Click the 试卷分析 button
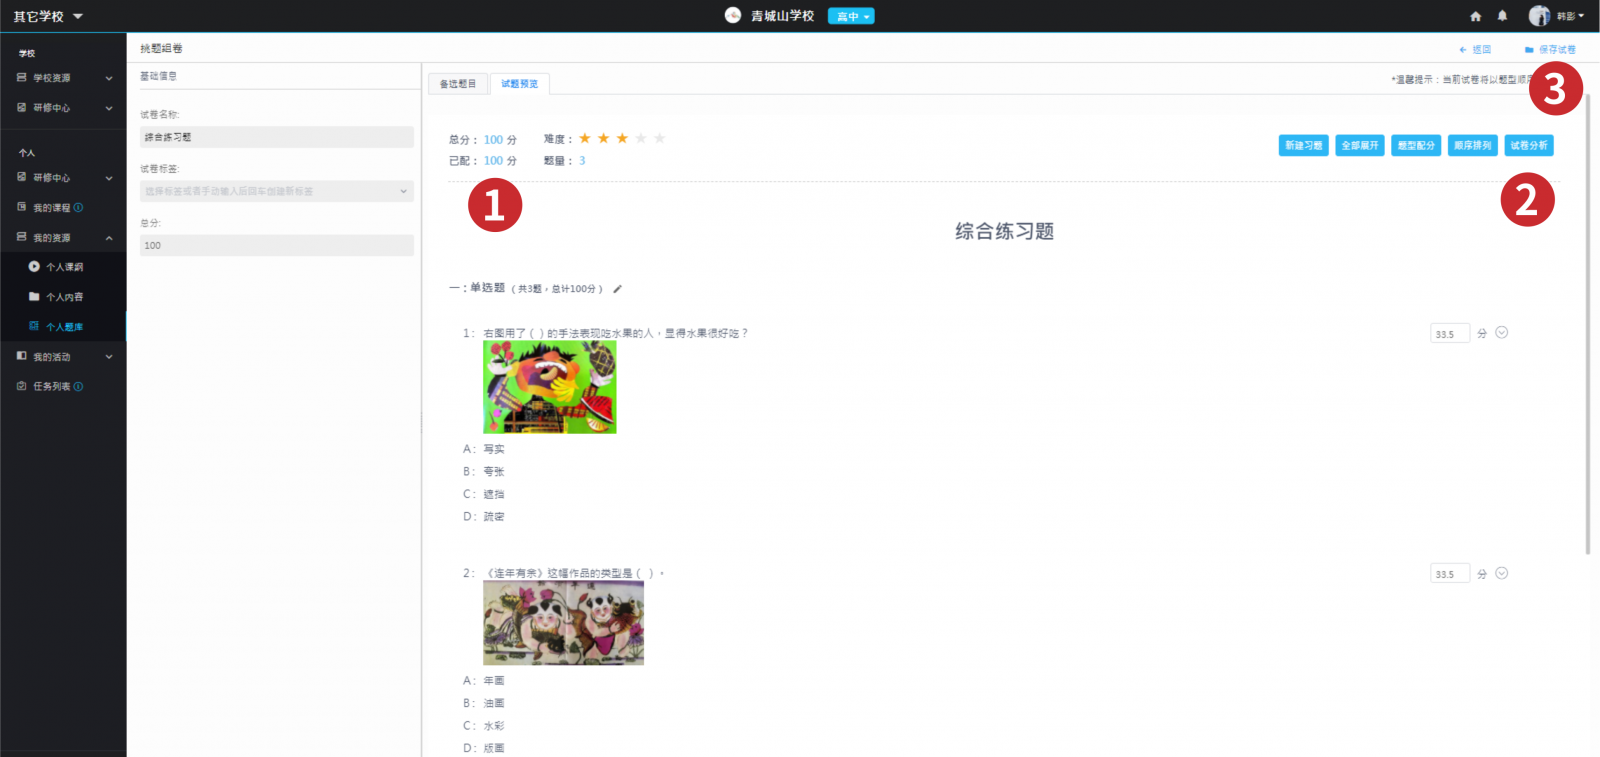This screenshot has width=1600, height=757. [1528, 146]
